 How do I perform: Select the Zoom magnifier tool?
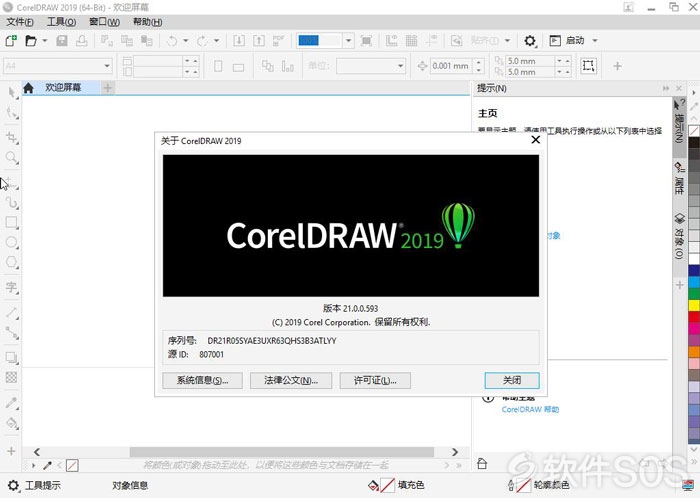[12, 157]
